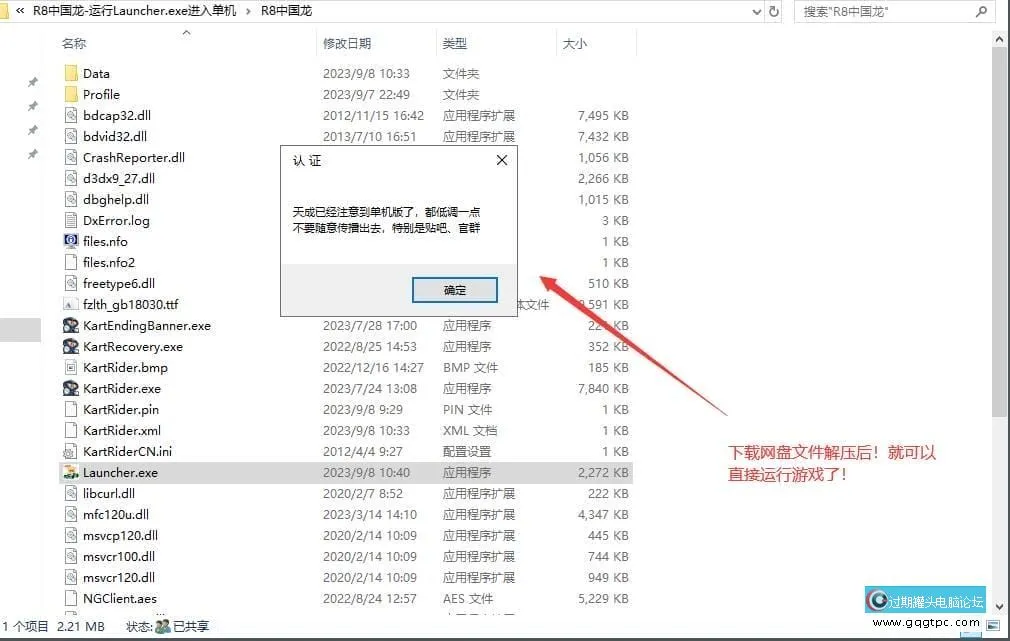Open KartRecovery.exe
Screen dimensions: 1010x641
[x=129, y=346]
